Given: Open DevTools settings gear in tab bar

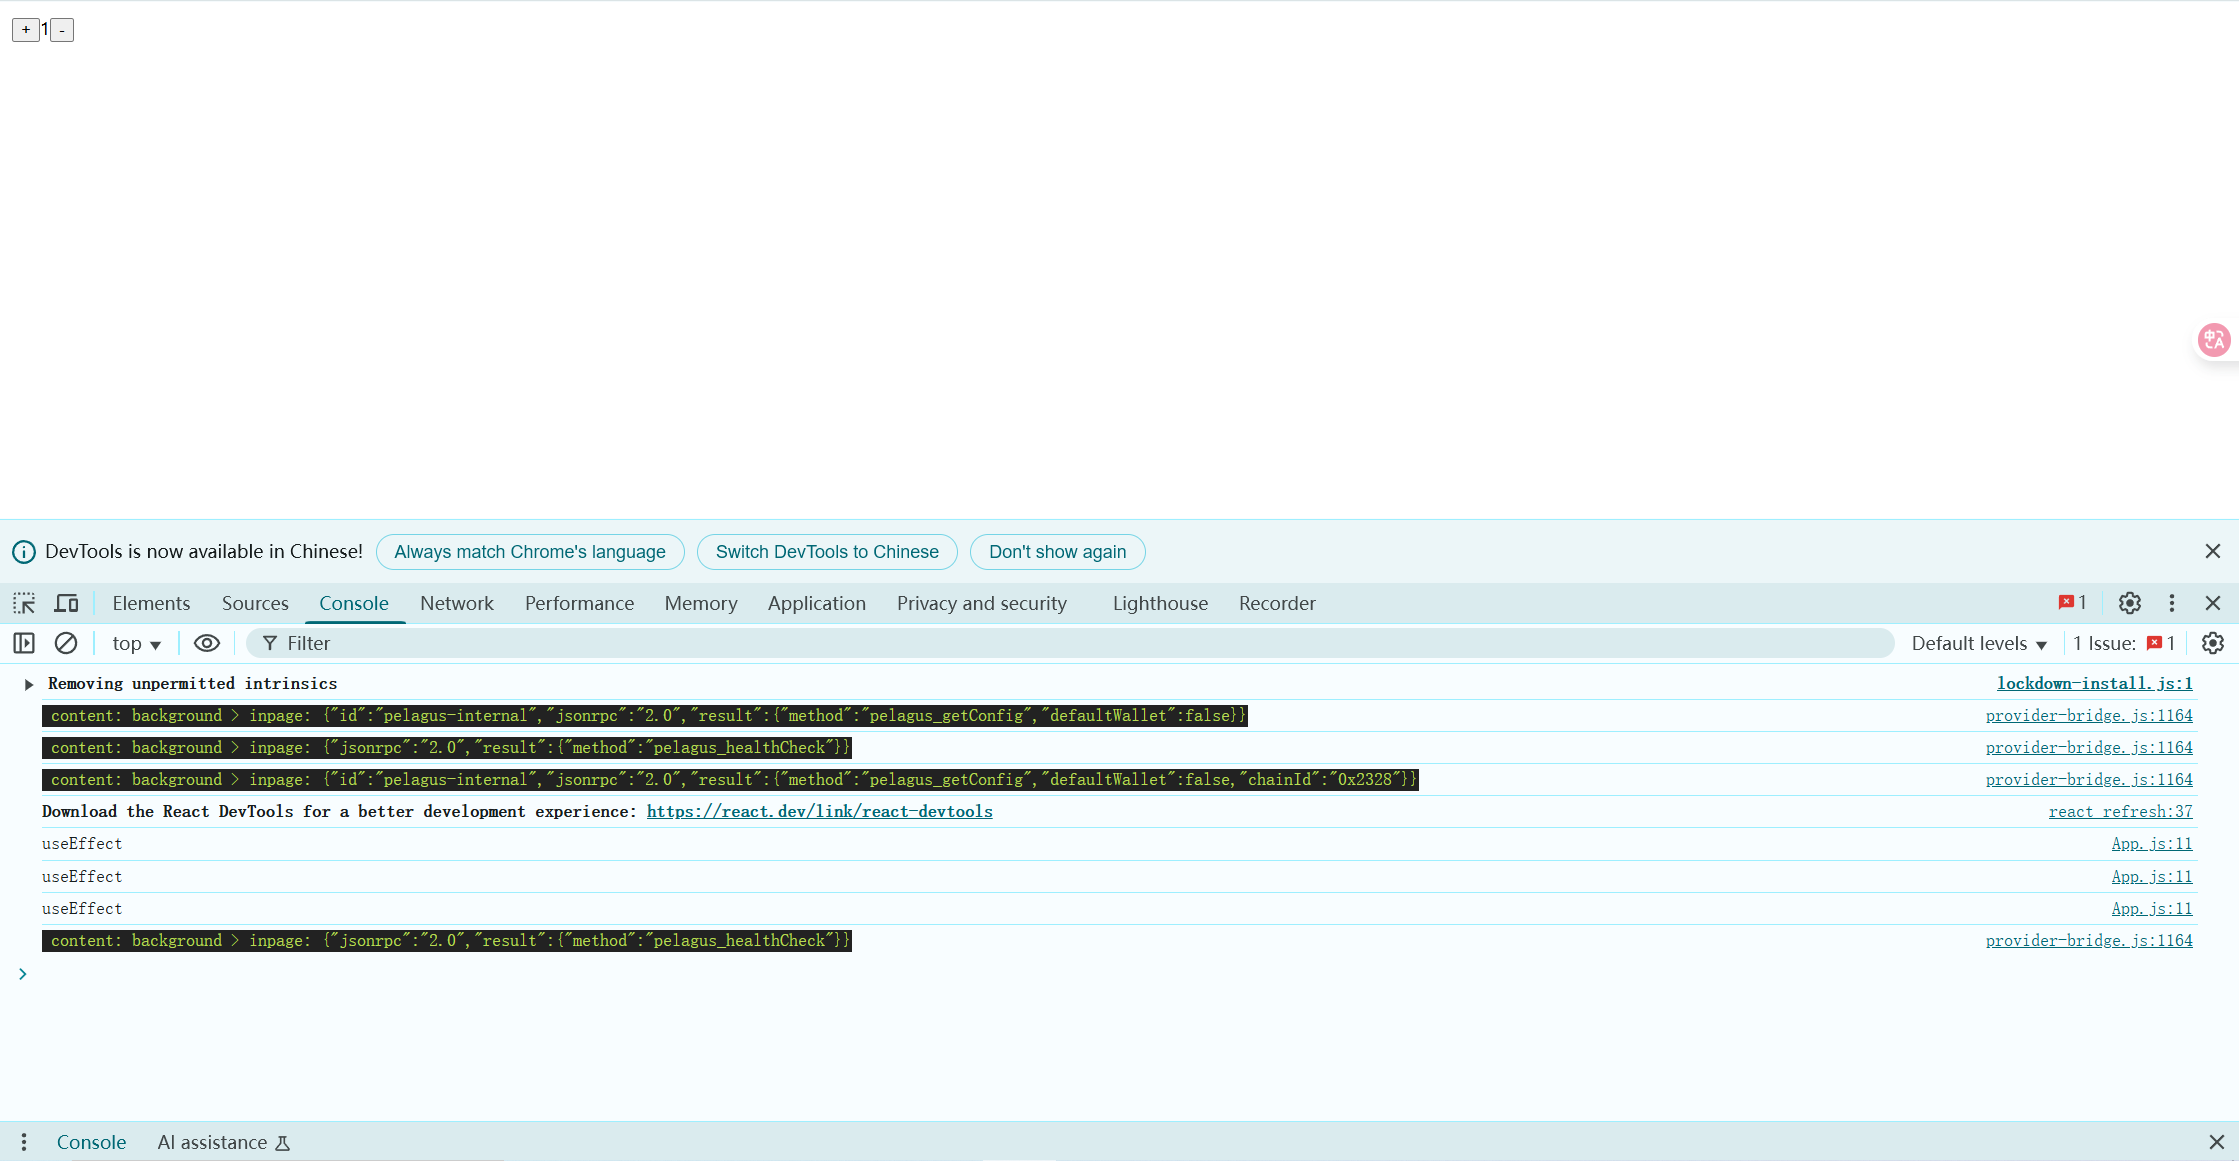Looking at the screenshot, I should point(2129,603).
